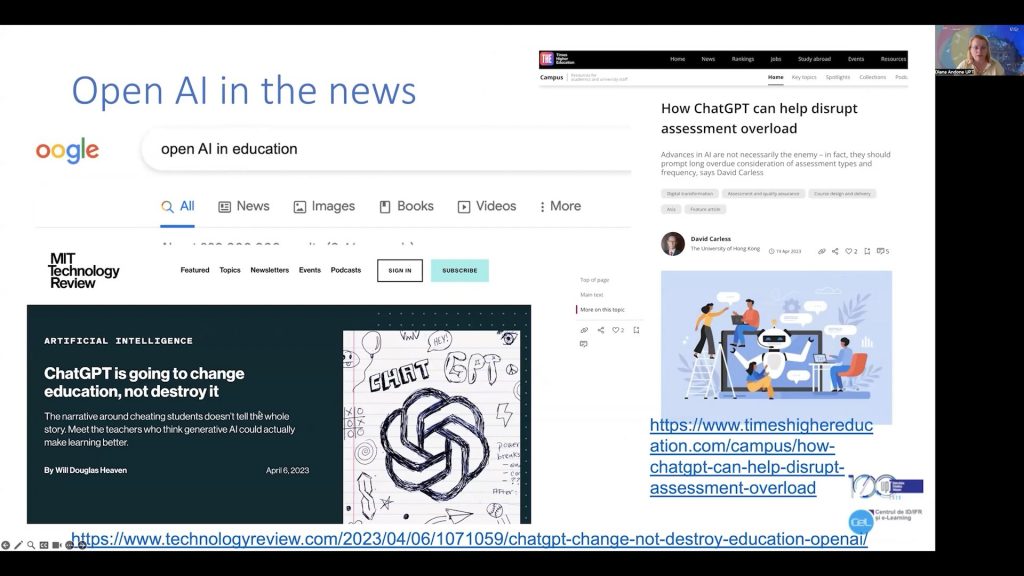Copy link icon beside David Carless date
The image size is (1024, 576).
click(822, 251)
